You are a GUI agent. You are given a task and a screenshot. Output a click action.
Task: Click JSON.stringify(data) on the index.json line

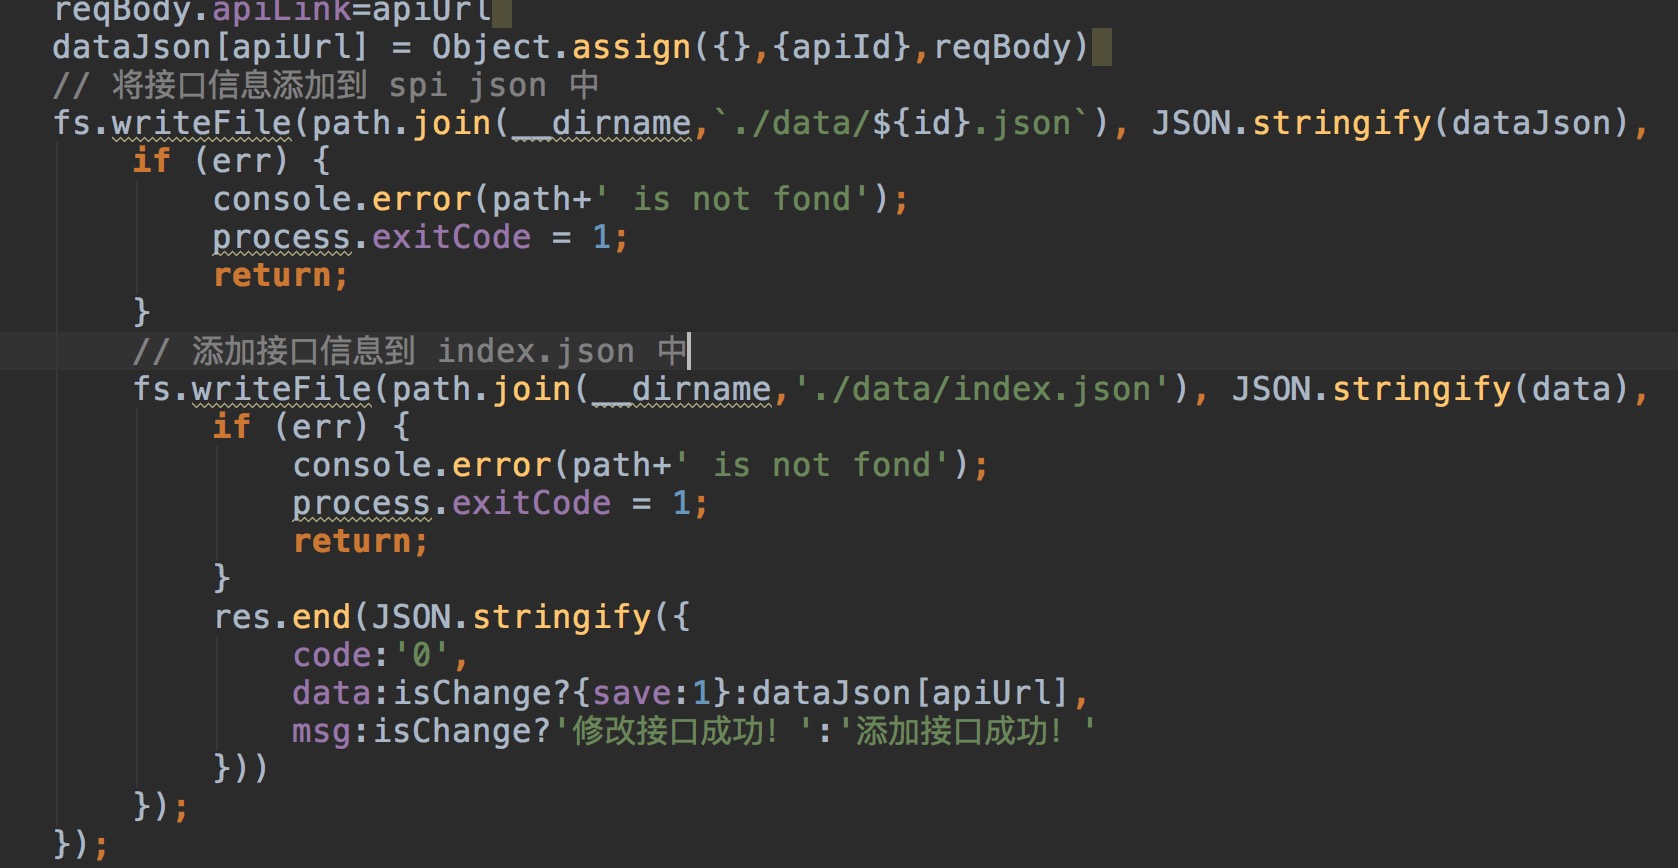[1431, 389]
